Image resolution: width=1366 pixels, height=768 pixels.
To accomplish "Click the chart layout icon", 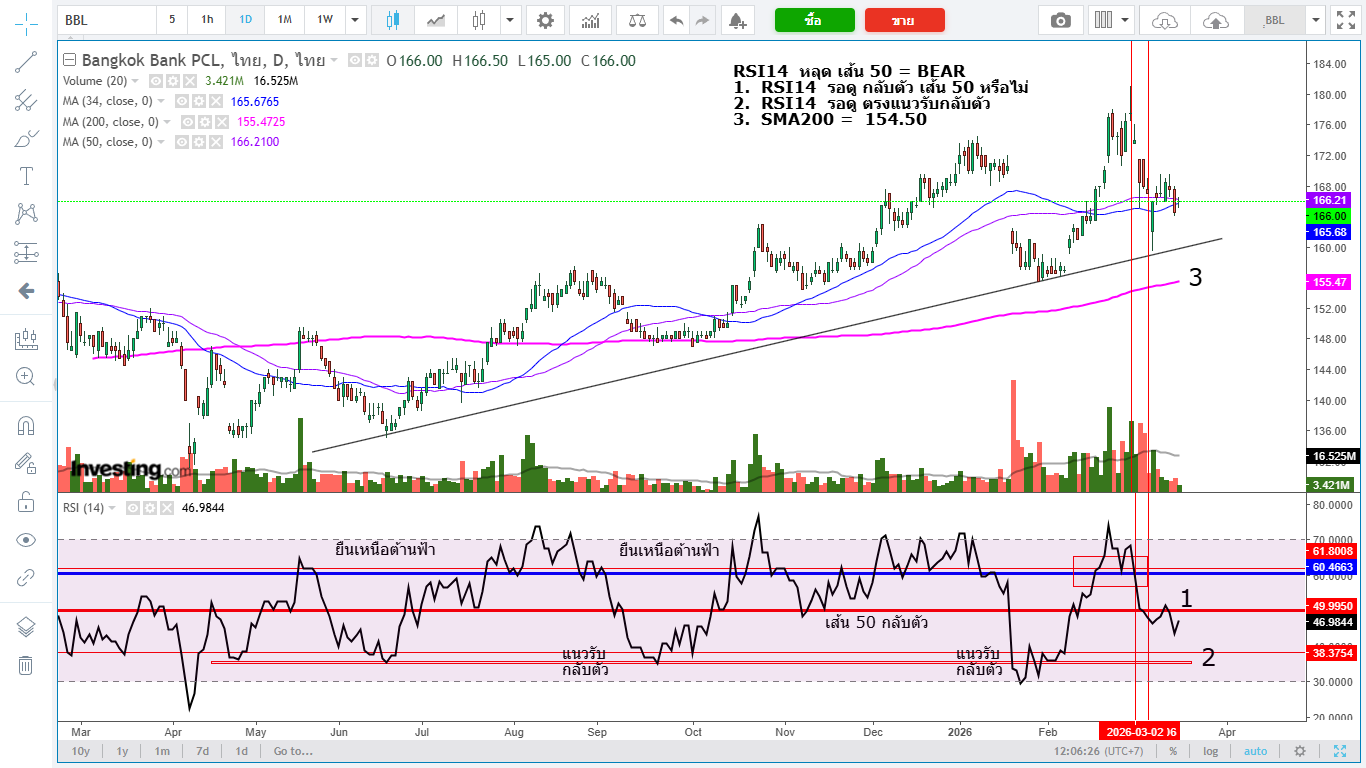I will coord(1104,19).
